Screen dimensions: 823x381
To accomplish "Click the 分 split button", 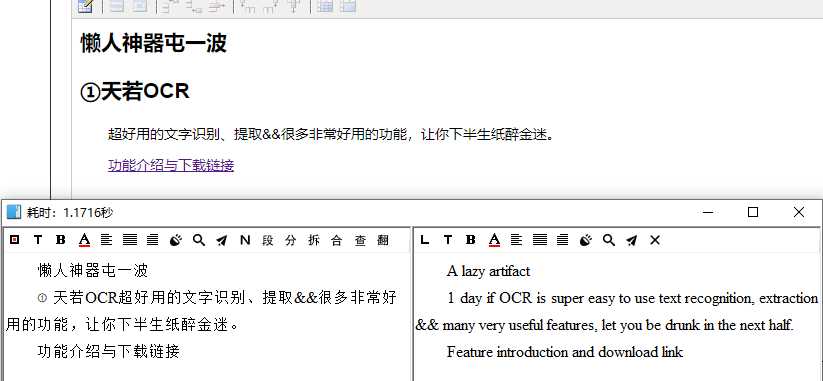I will pyautogui.click(x=291, y=240).
